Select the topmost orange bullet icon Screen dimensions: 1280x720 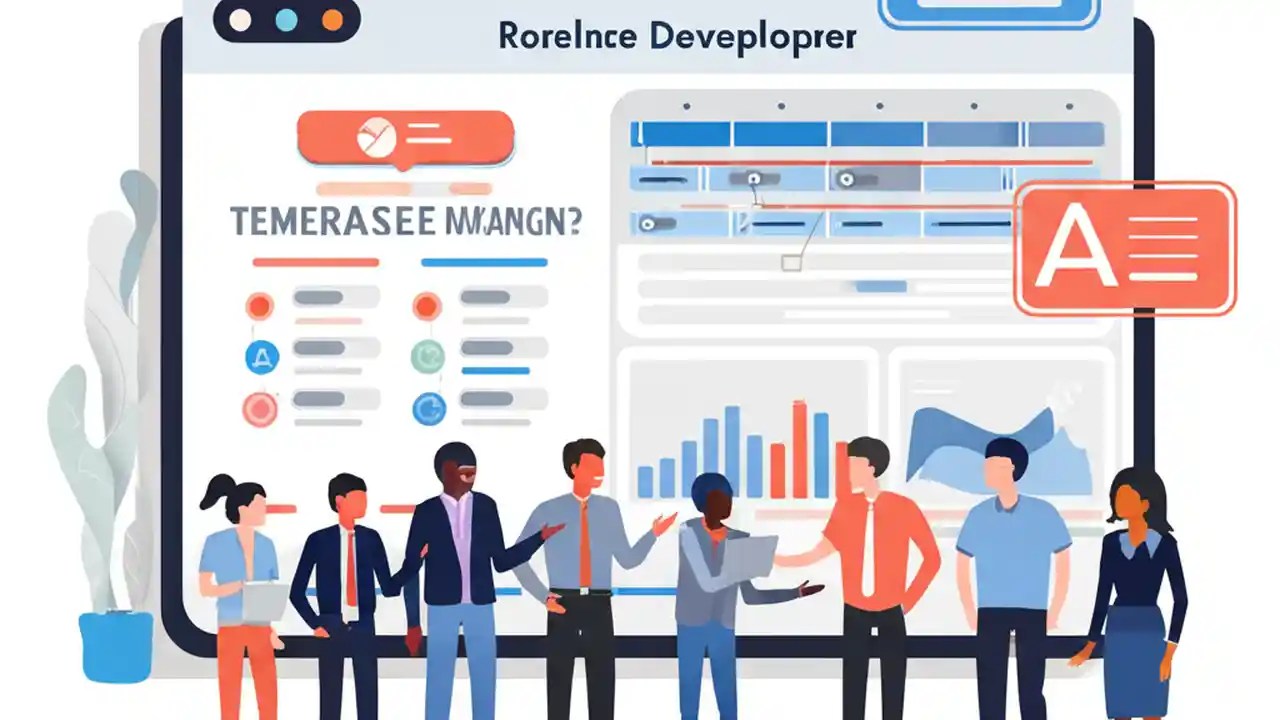coord(259,304)
